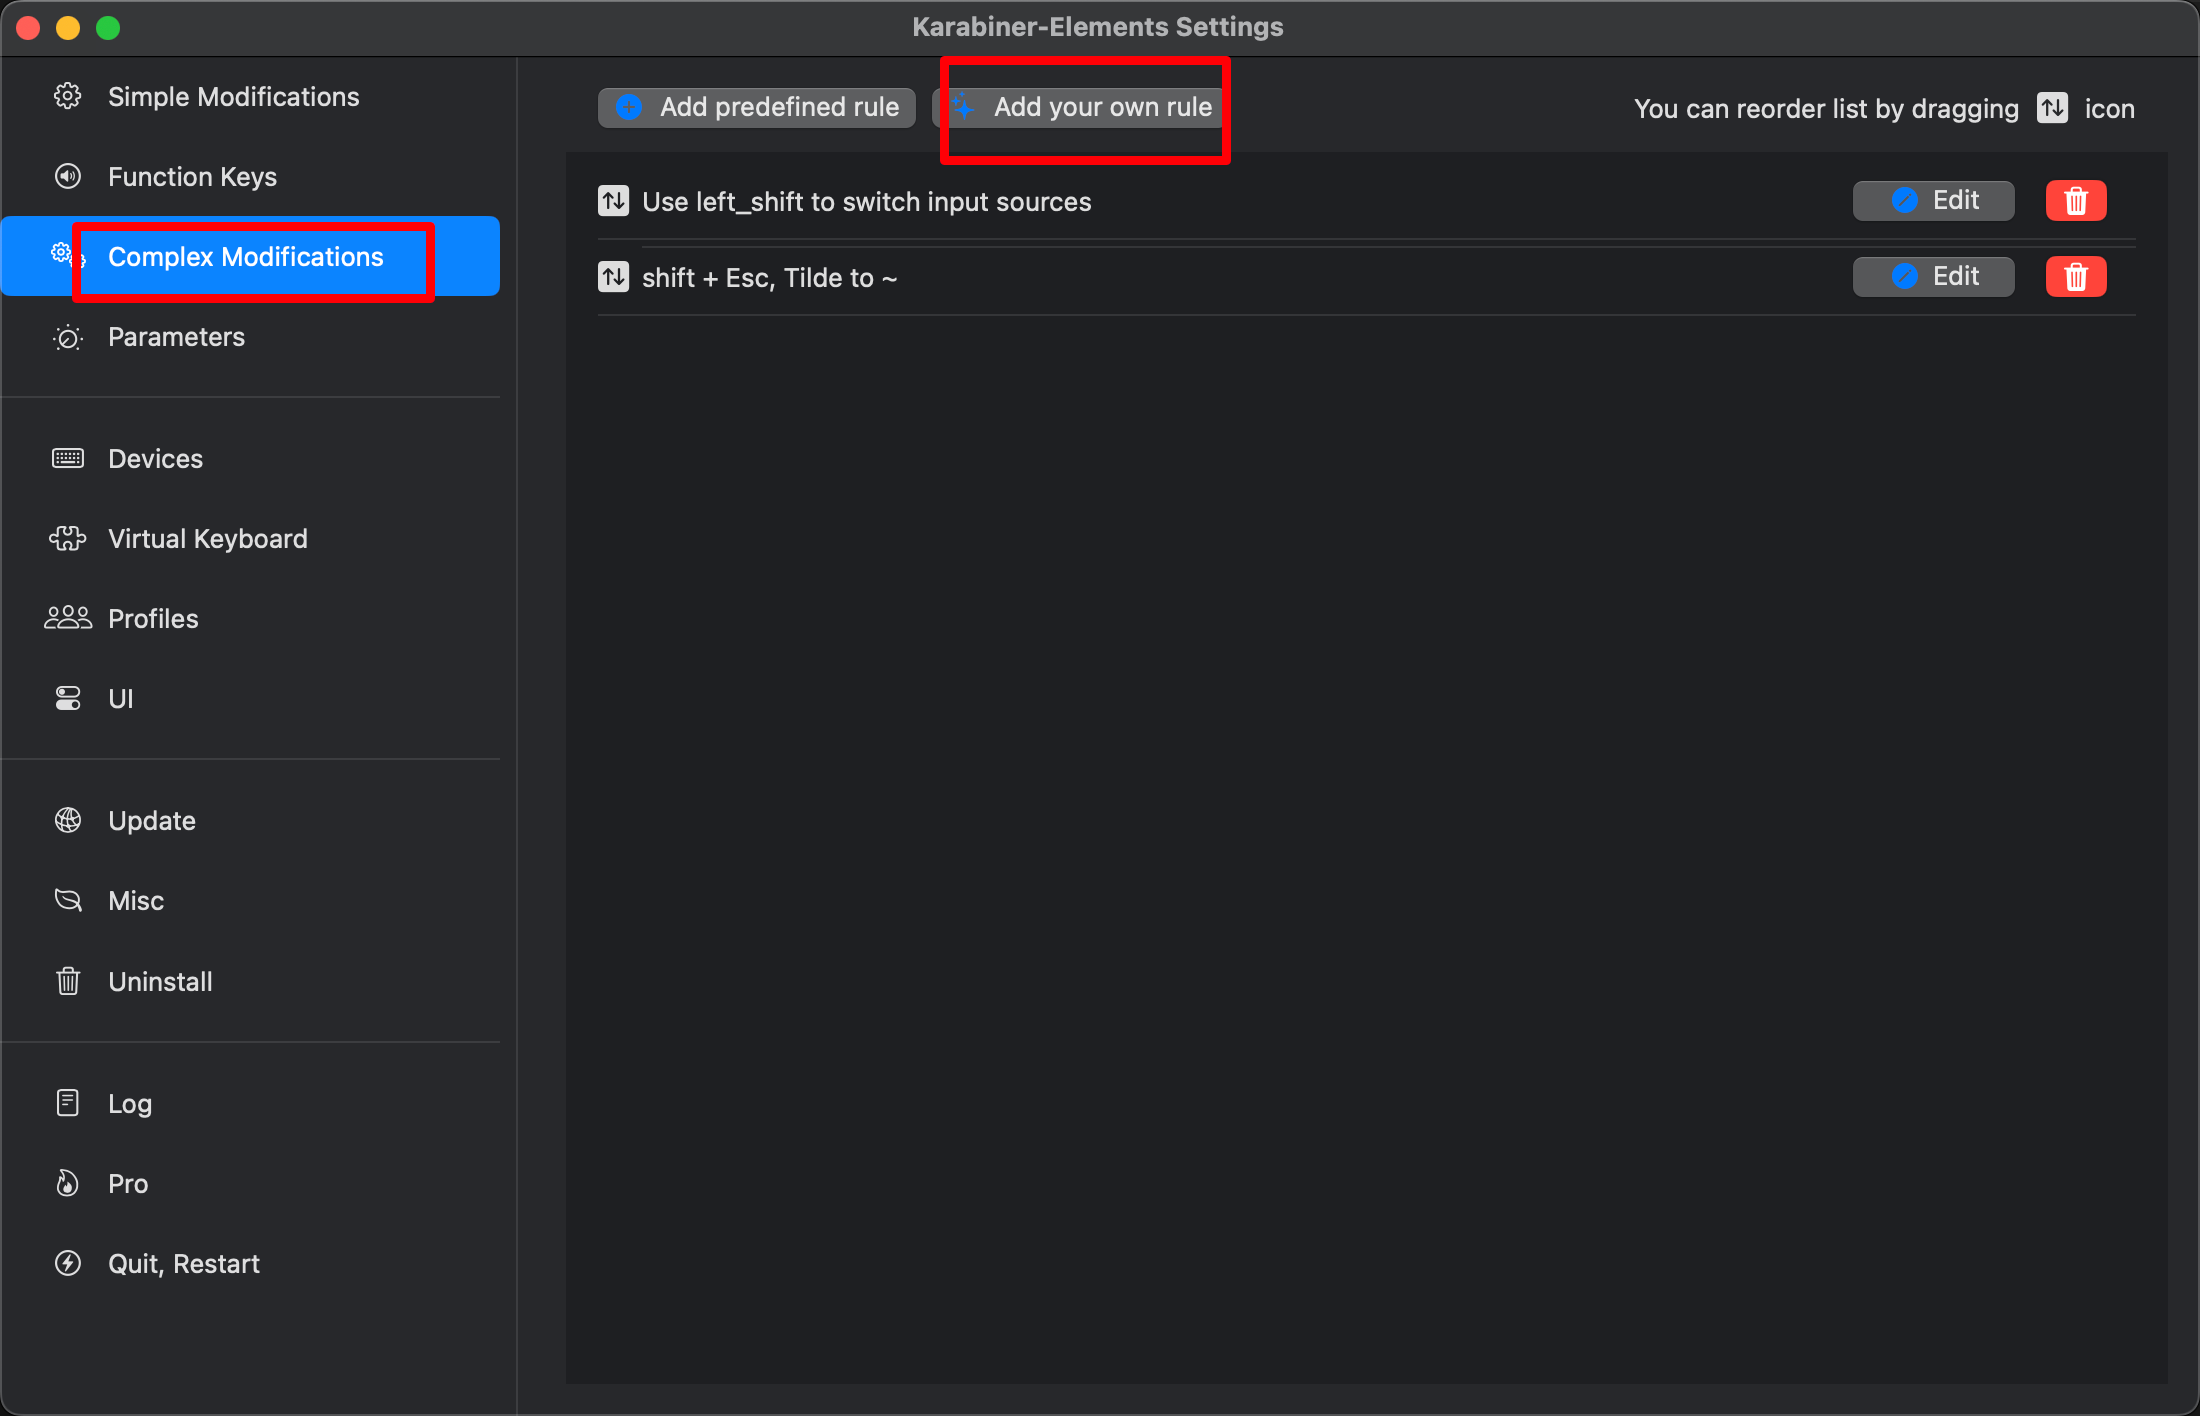Open the Simple Modifications section
Viewport: 2200px width, 1416px height.
pos(233,97)
